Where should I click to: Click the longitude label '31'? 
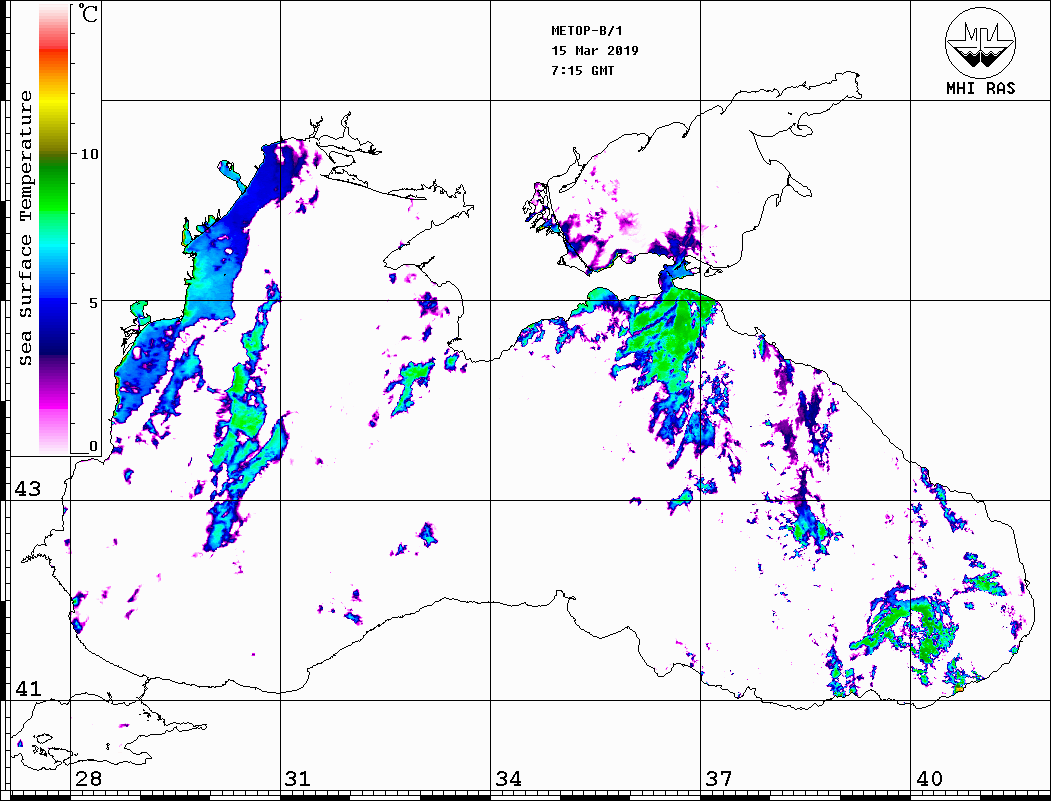point(298,779)
